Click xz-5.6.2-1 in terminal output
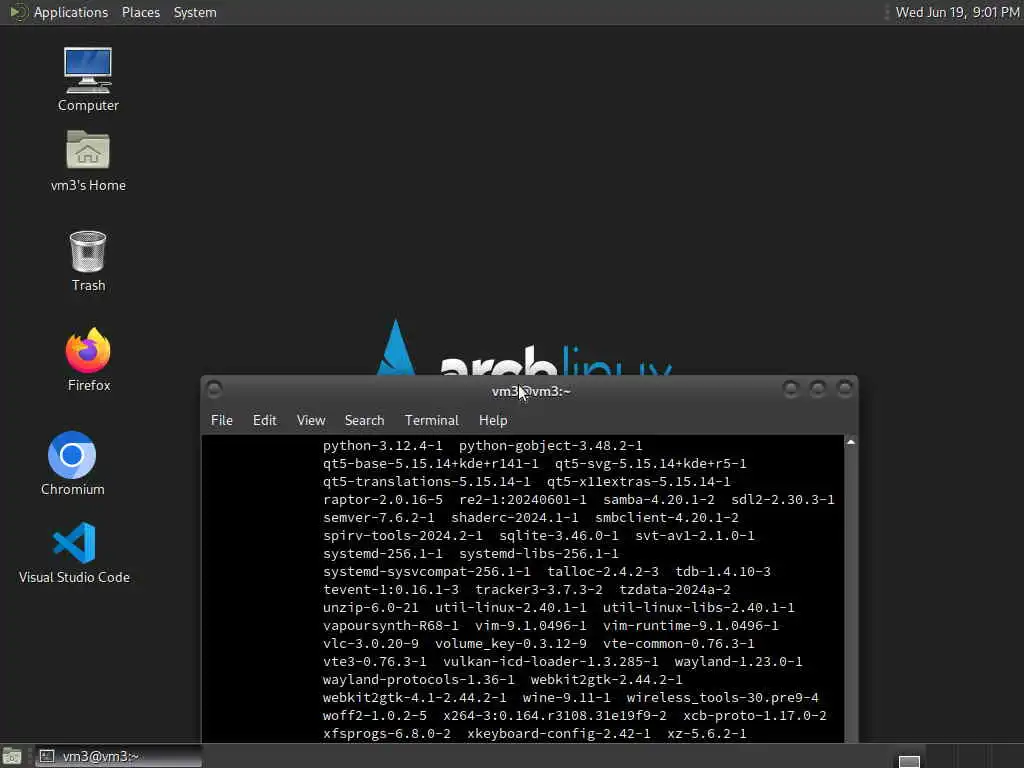Viewport: 1024px width, 768px height. click(707, 733)
